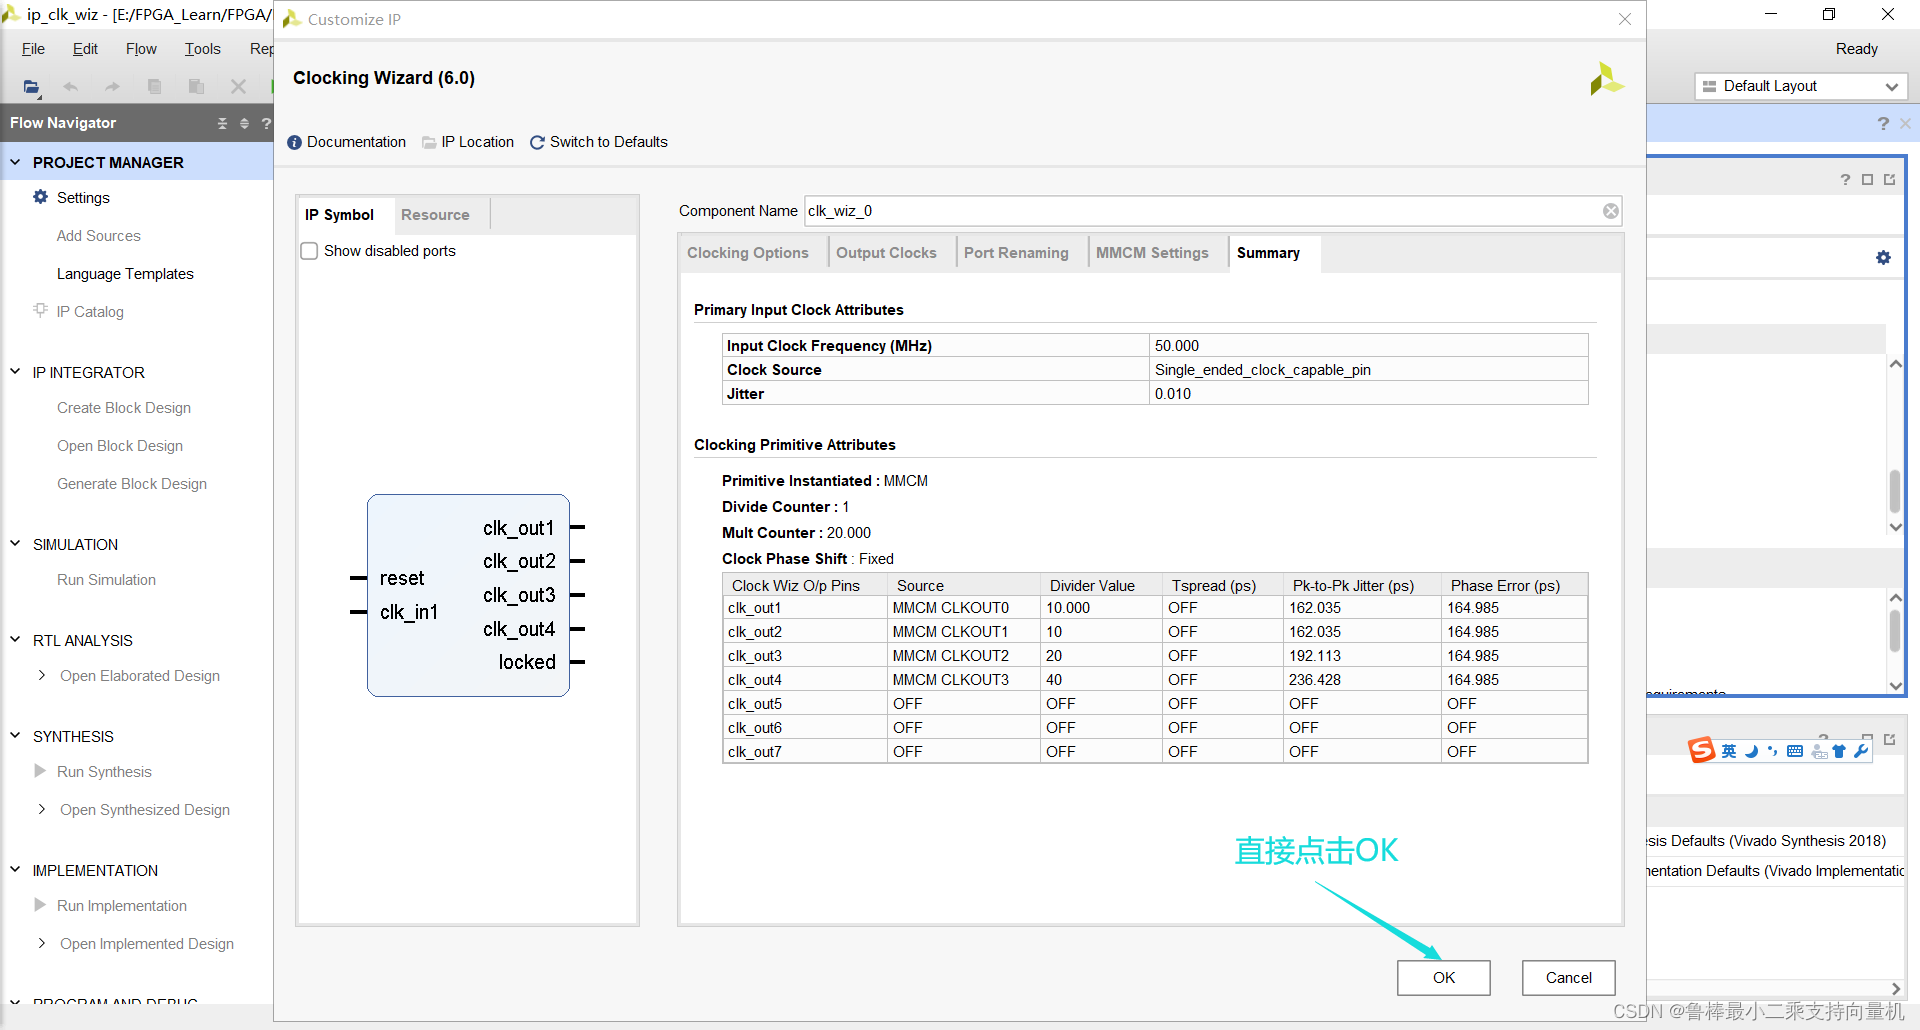Collapse SYNTHESIS section
The image size is (1920, 1030).
(15, 736)
